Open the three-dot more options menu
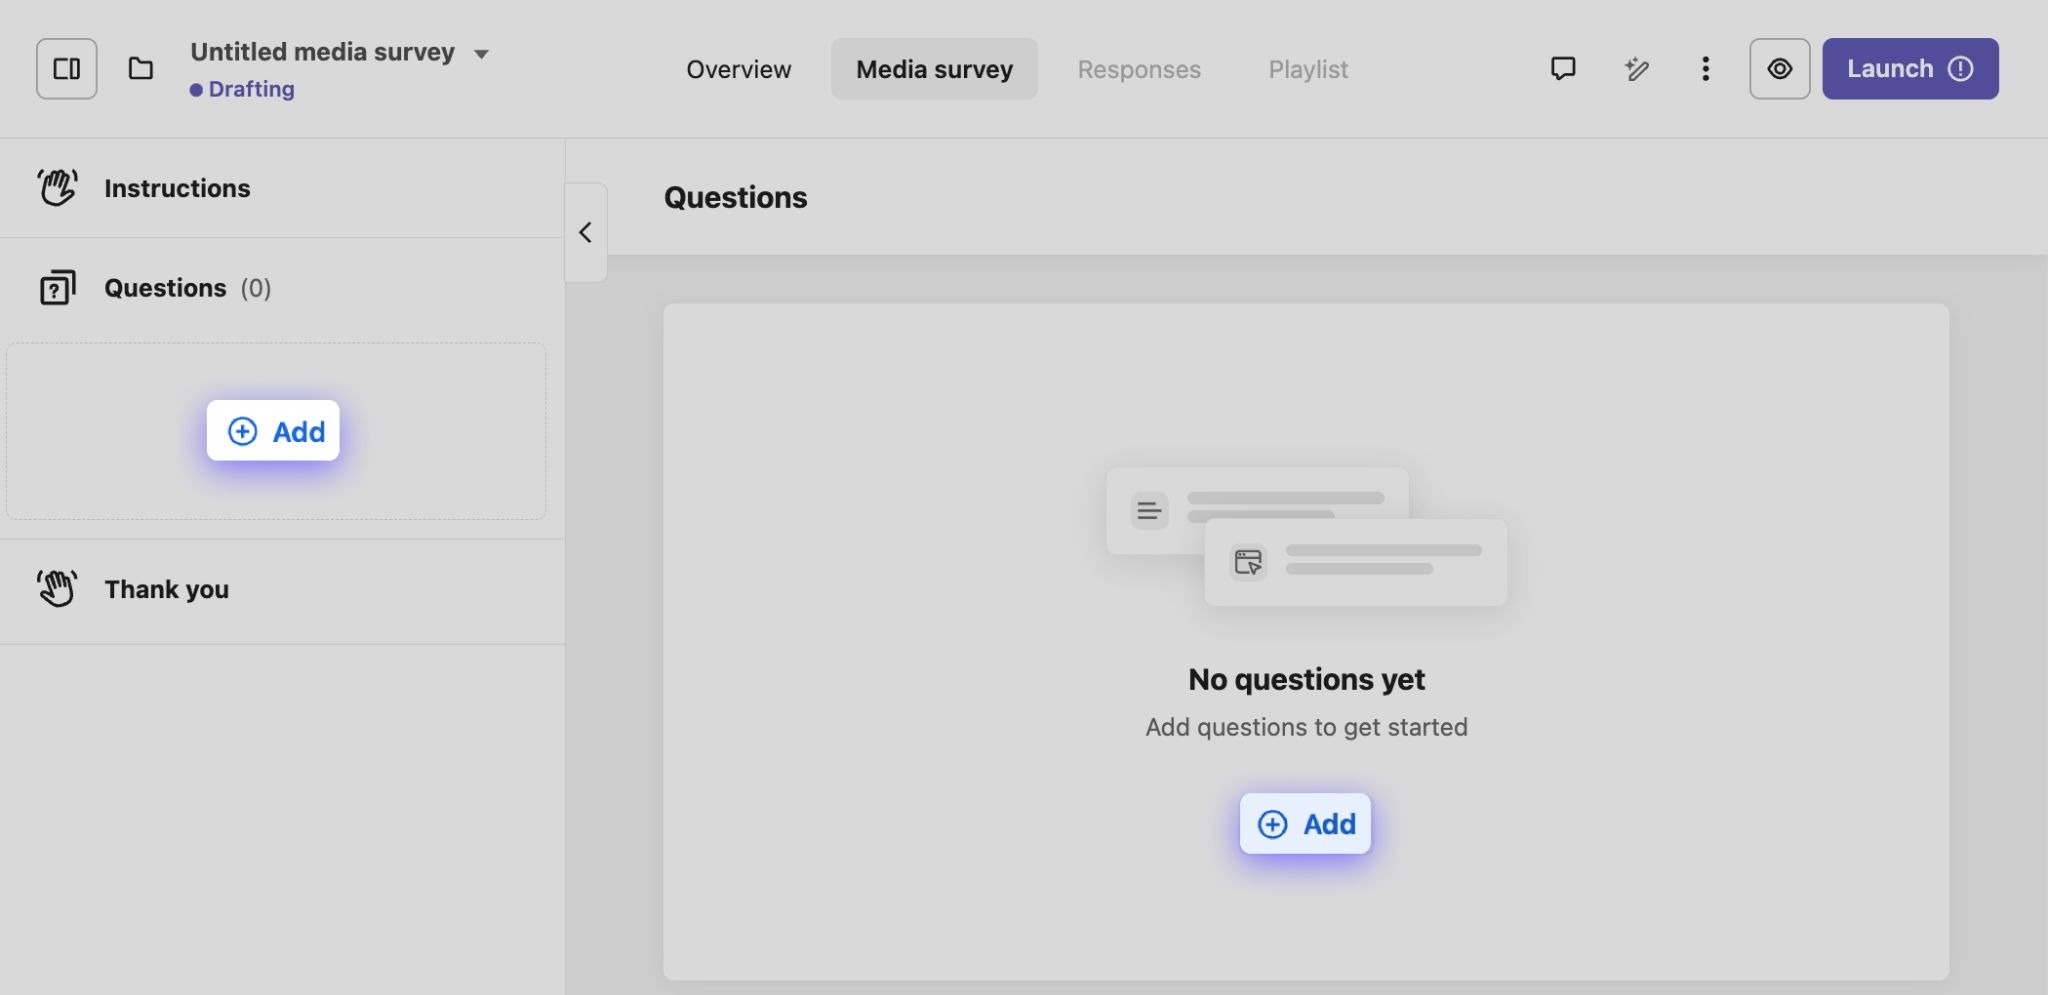 (x=1705, y=69)
